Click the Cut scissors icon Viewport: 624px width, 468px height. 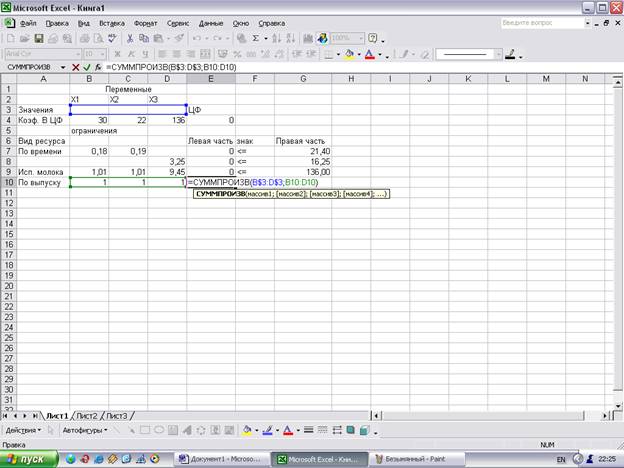click(130, 38)
